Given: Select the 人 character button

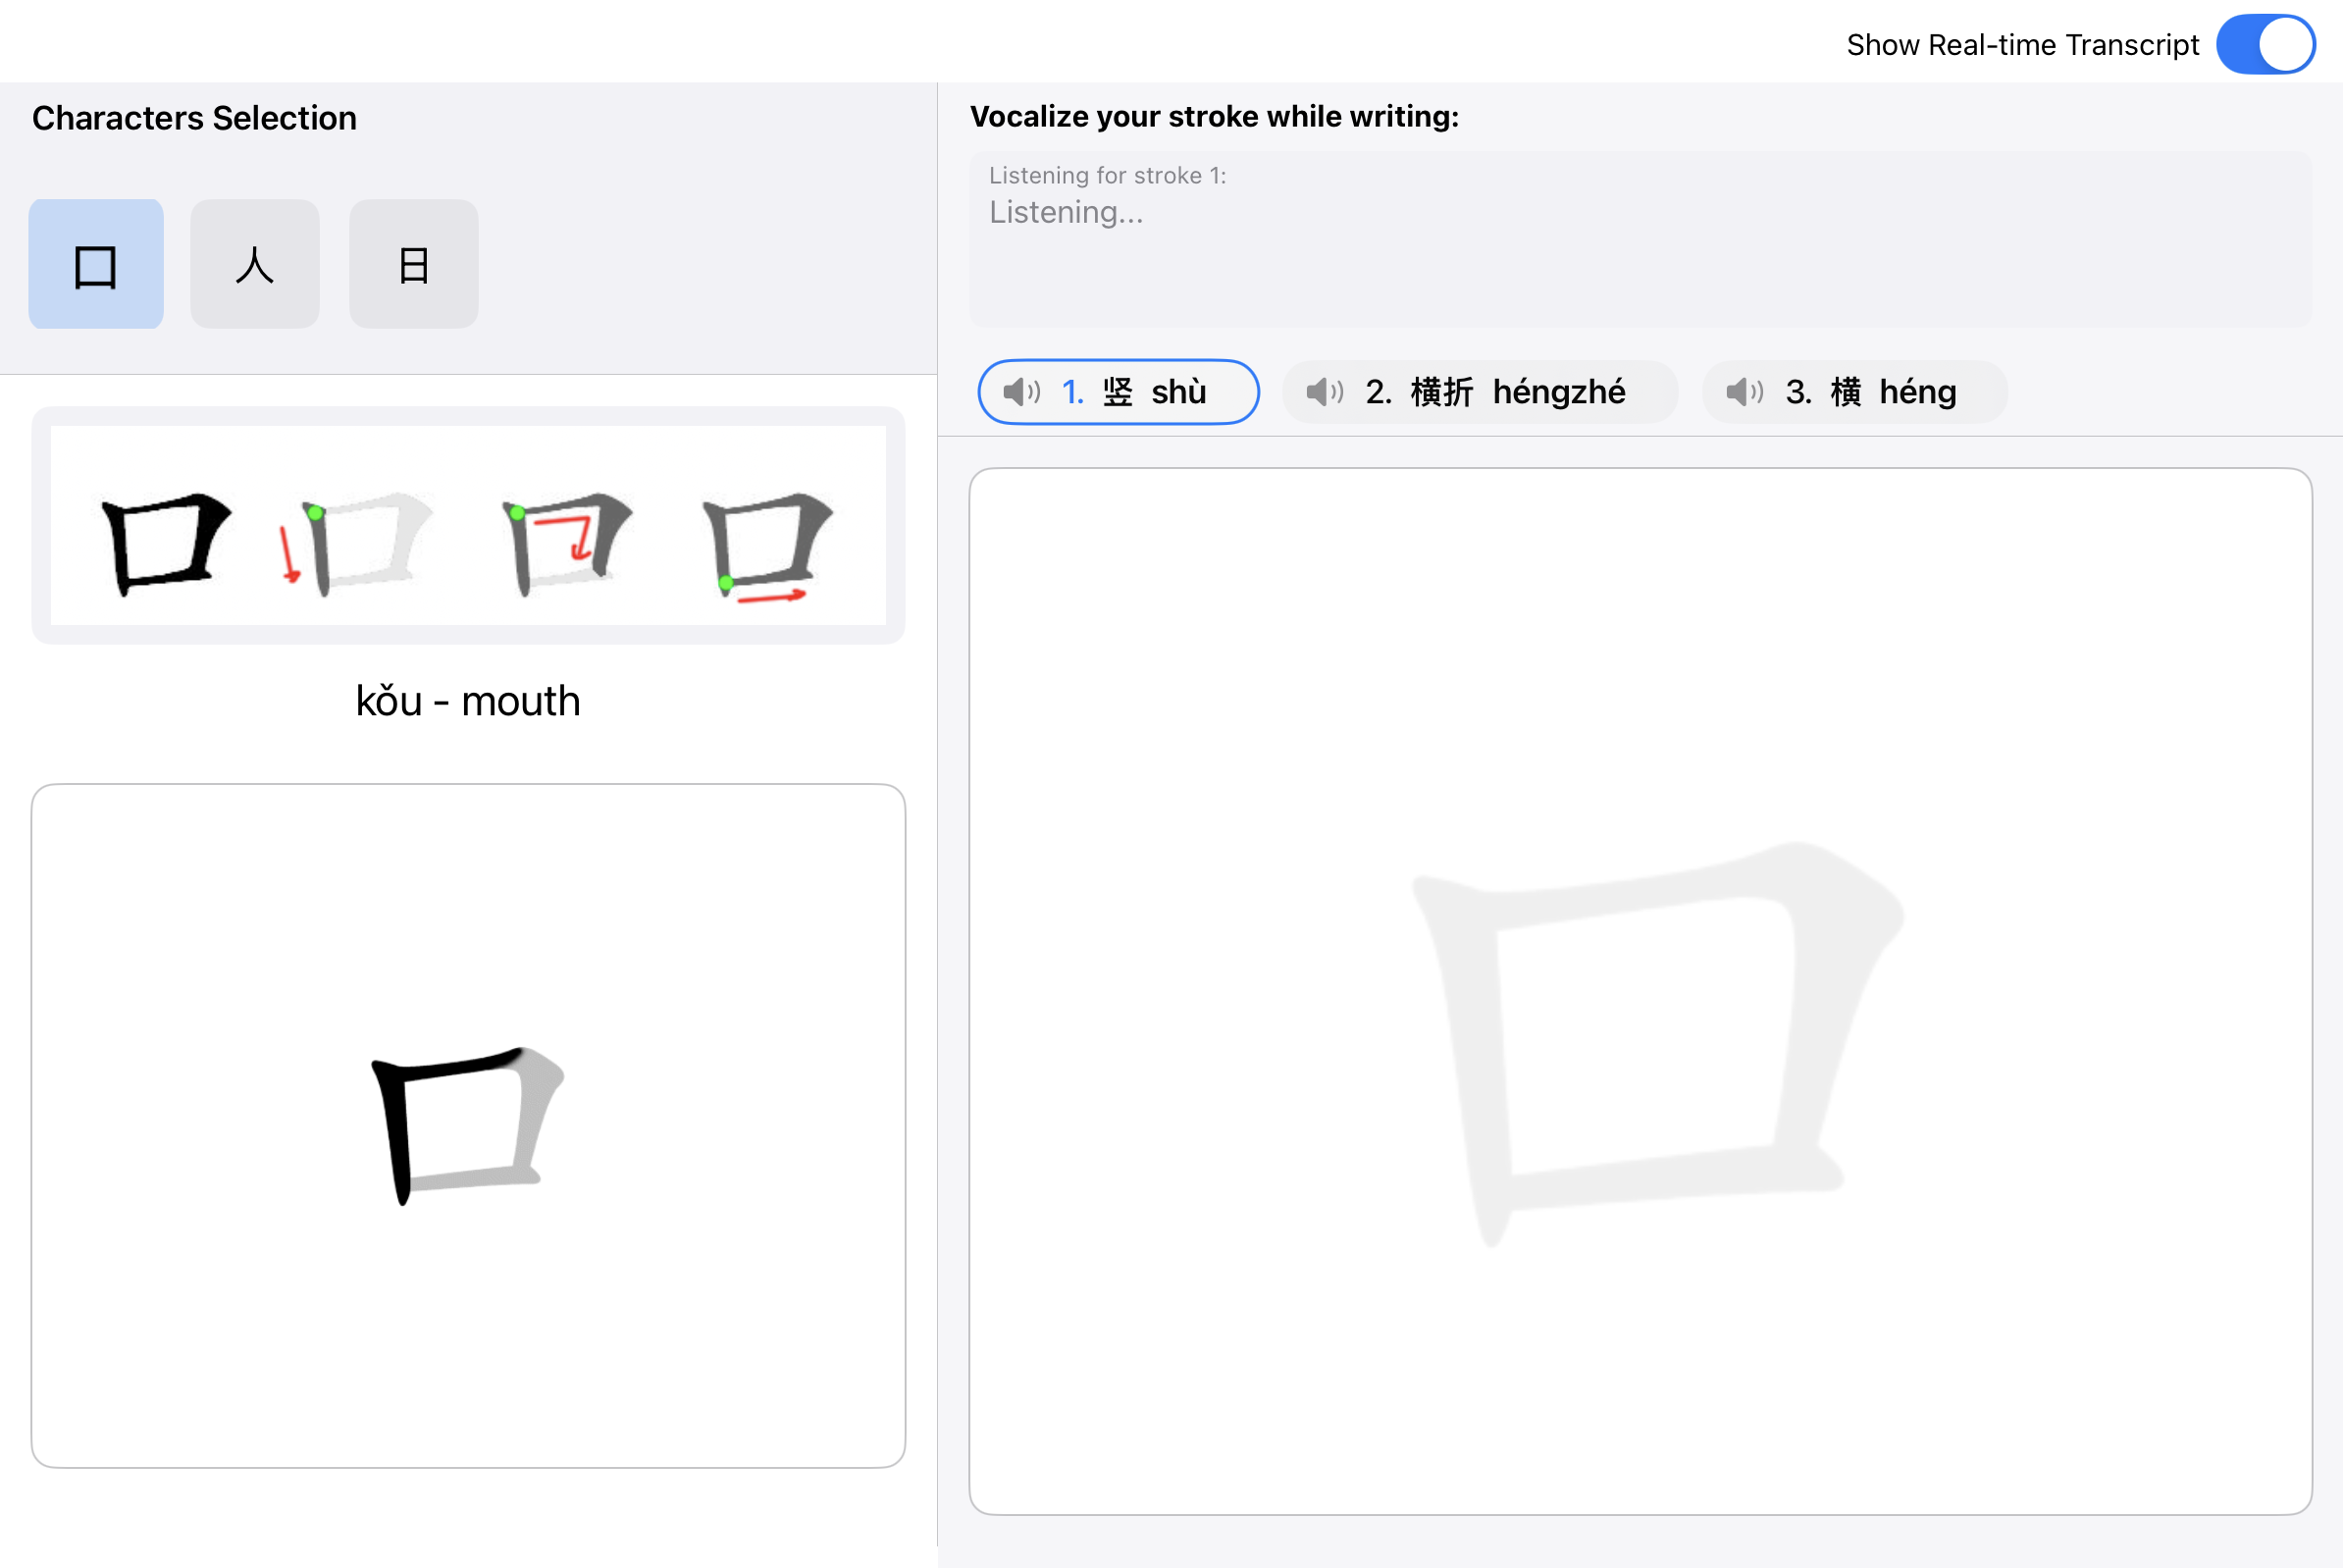Looking at the screenshot, I should [255, 264].
